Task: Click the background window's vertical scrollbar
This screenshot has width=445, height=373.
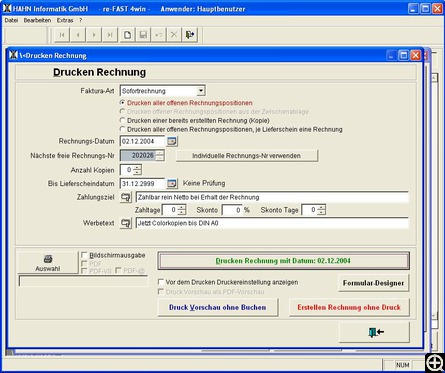Action: coord(434,197)
